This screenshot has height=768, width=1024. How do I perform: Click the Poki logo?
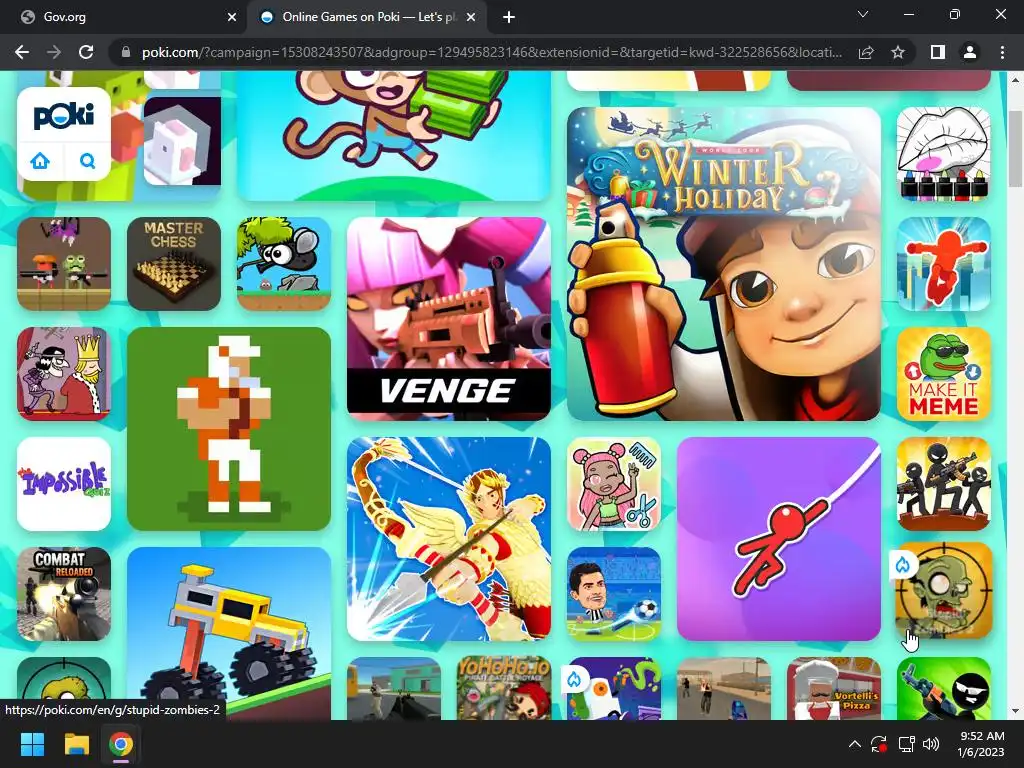[64, 116]
